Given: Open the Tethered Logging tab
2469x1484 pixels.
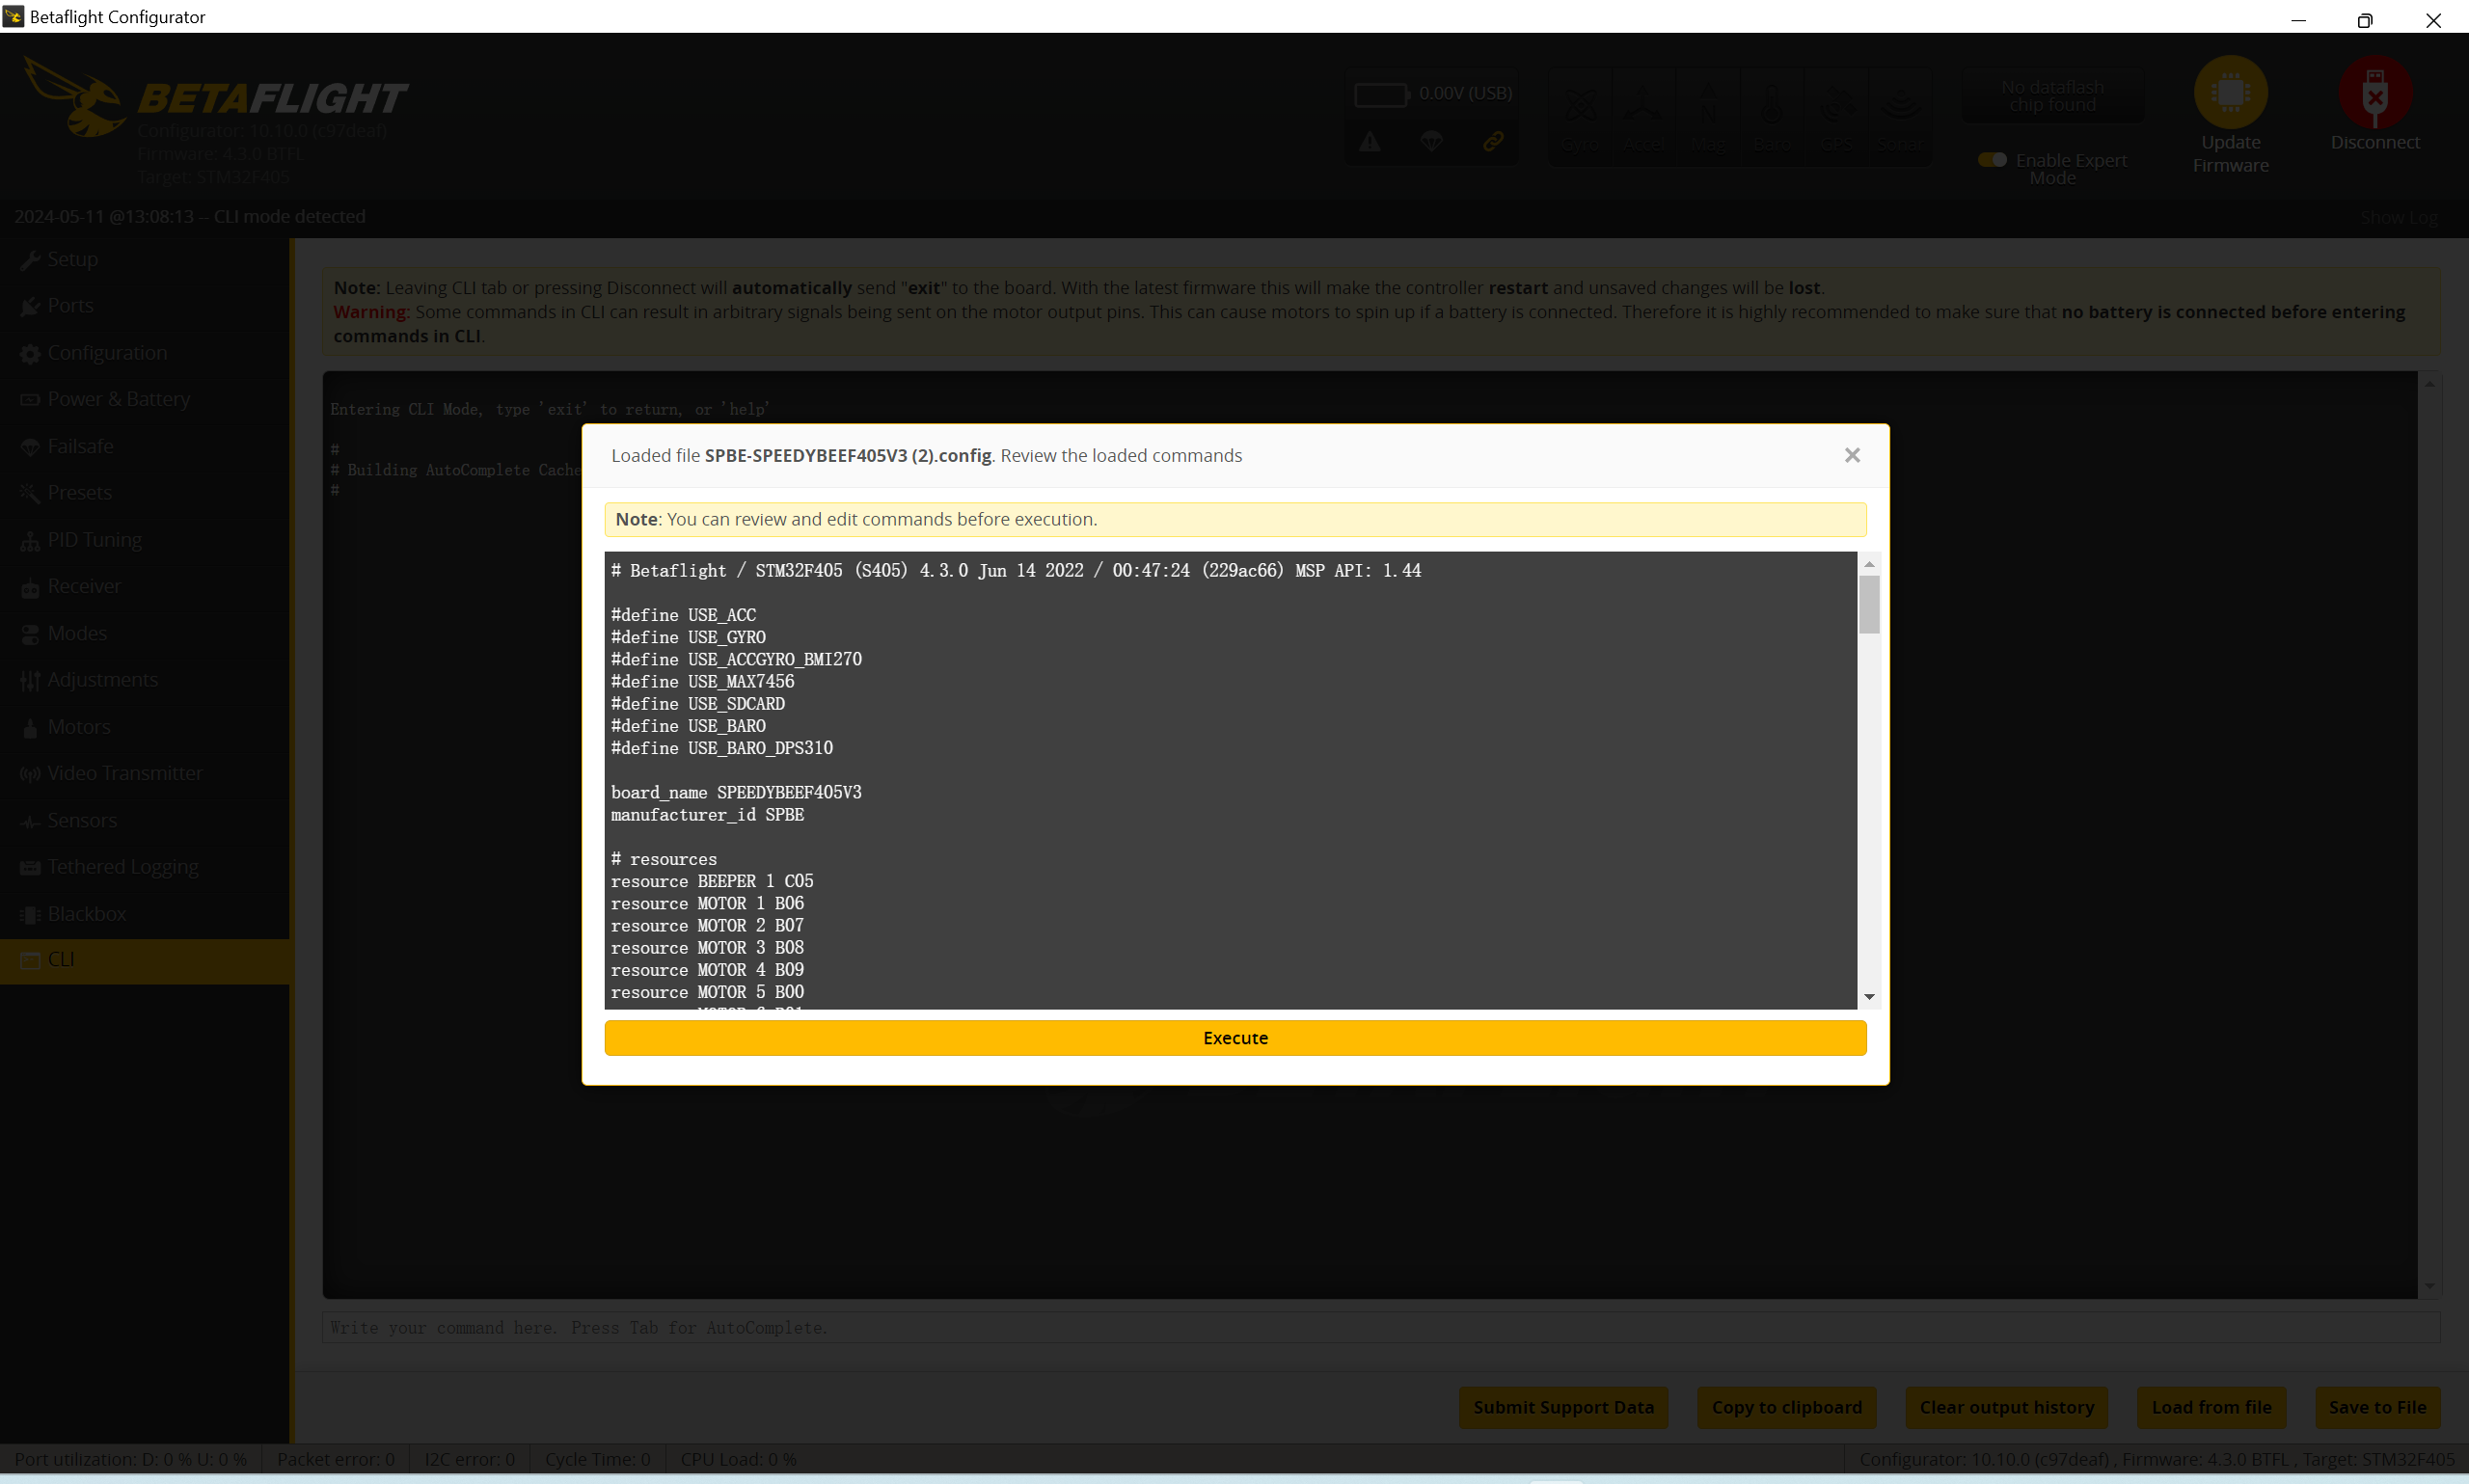Looking at the screenshot, I should coord(145,867).
